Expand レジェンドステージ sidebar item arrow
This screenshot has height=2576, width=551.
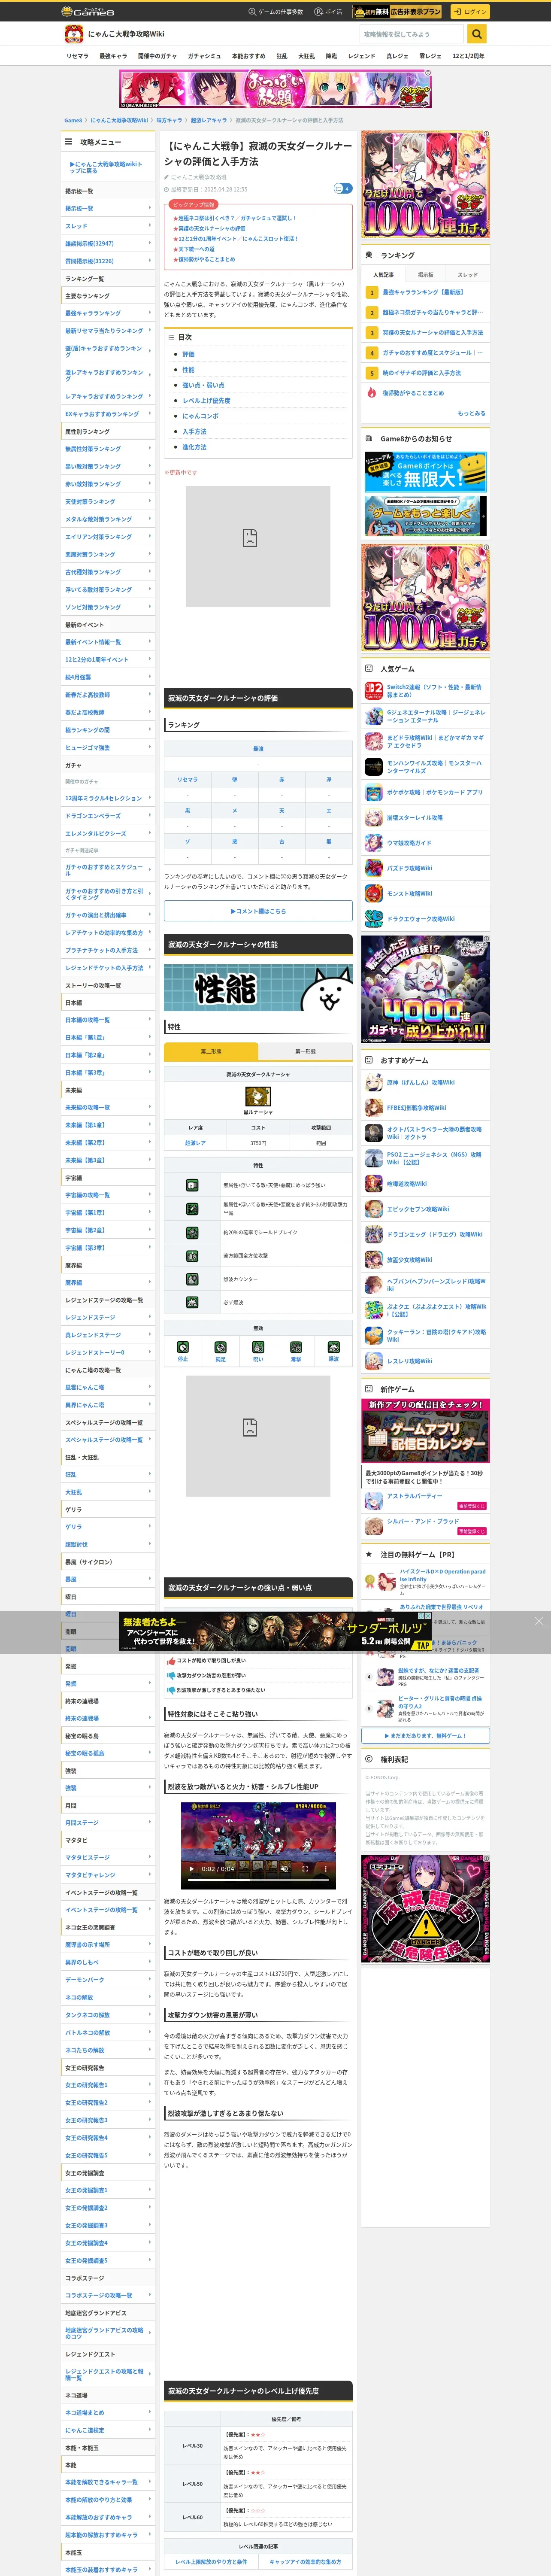click(150, 1317)
